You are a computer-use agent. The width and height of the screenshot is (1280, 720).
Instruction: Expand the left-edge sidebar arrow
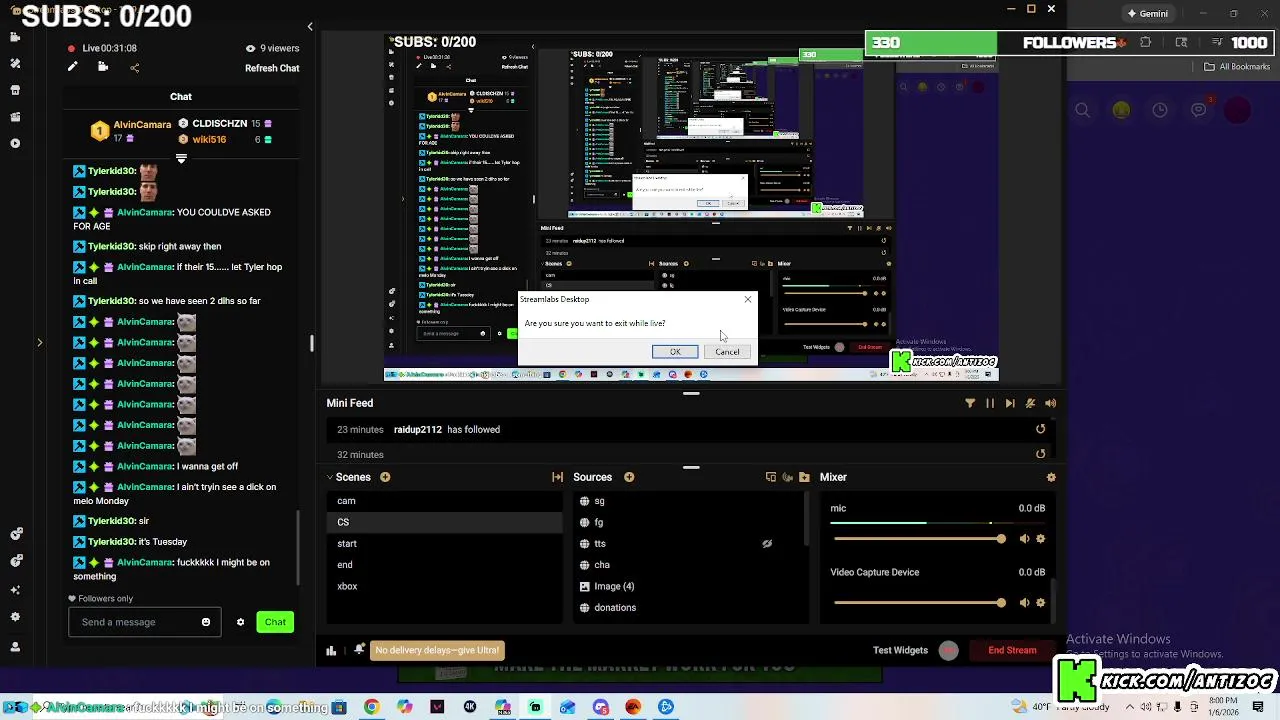click(x=40, y=343)
